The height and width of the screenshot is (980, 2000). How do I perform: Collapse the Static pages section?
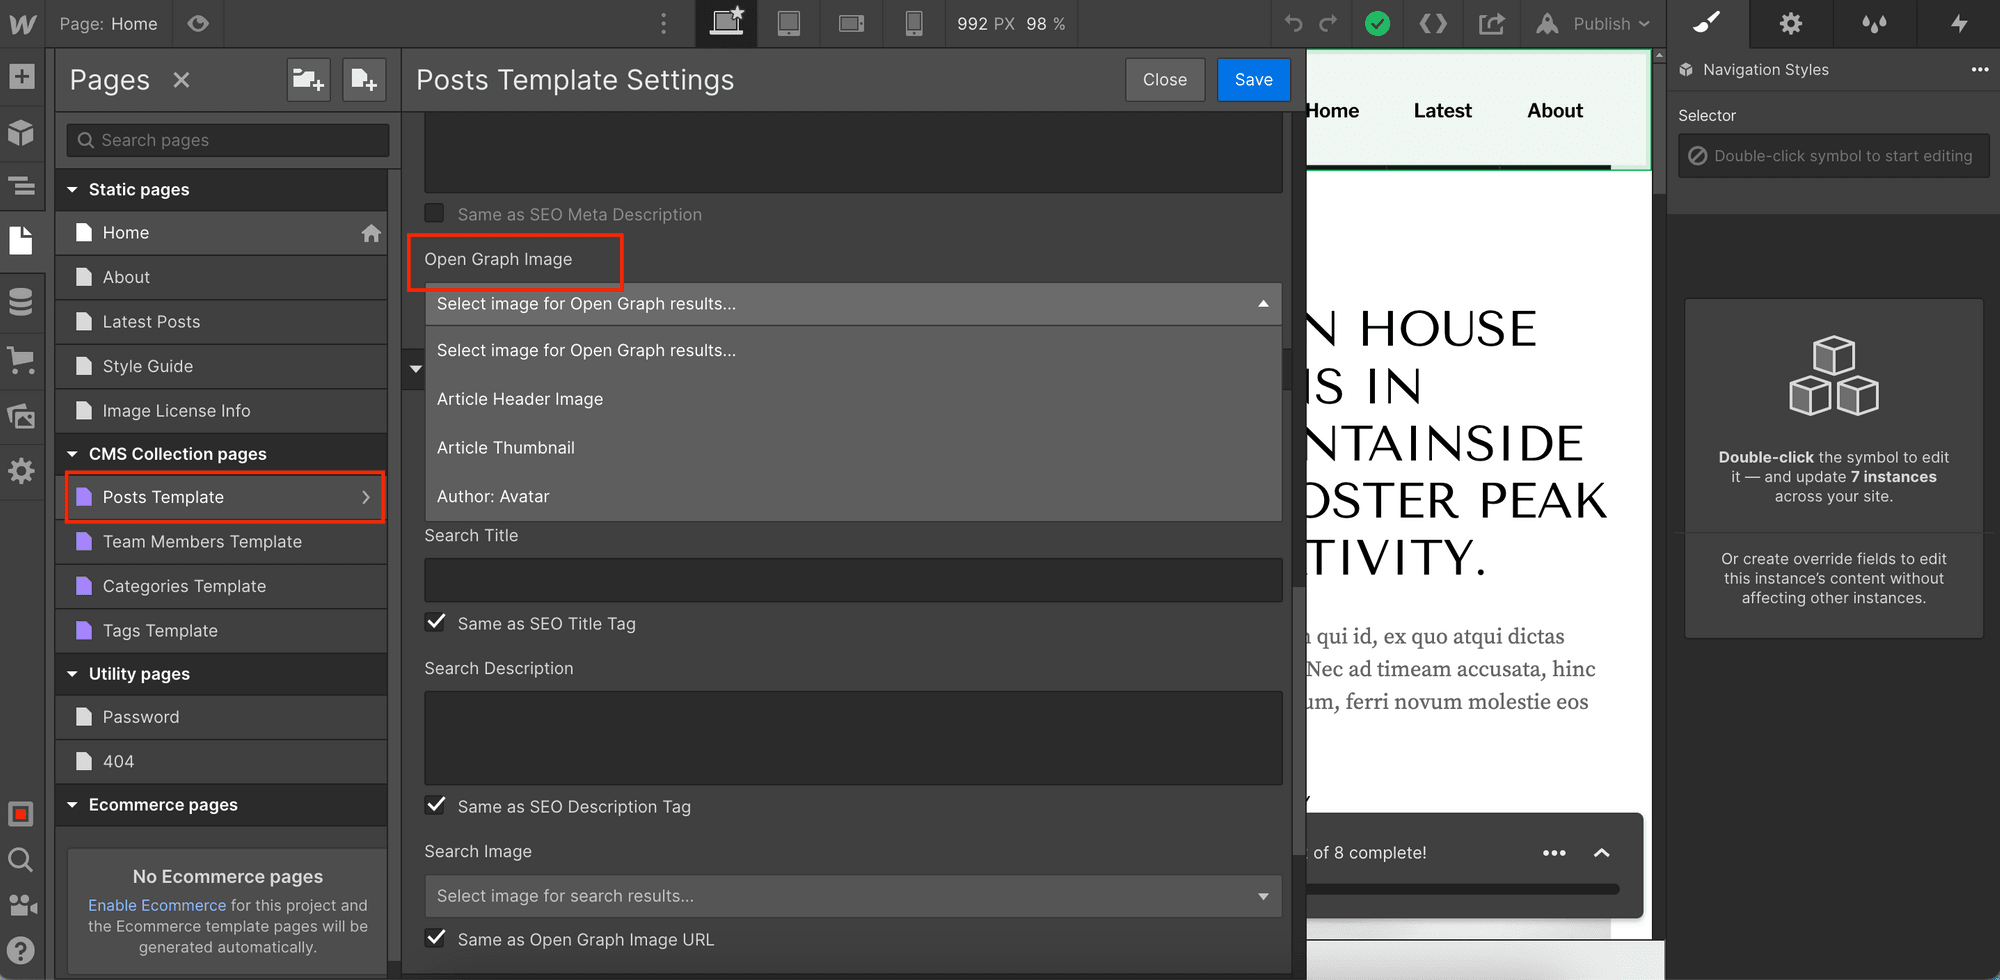pyautogui.click(x=72, y=189)
